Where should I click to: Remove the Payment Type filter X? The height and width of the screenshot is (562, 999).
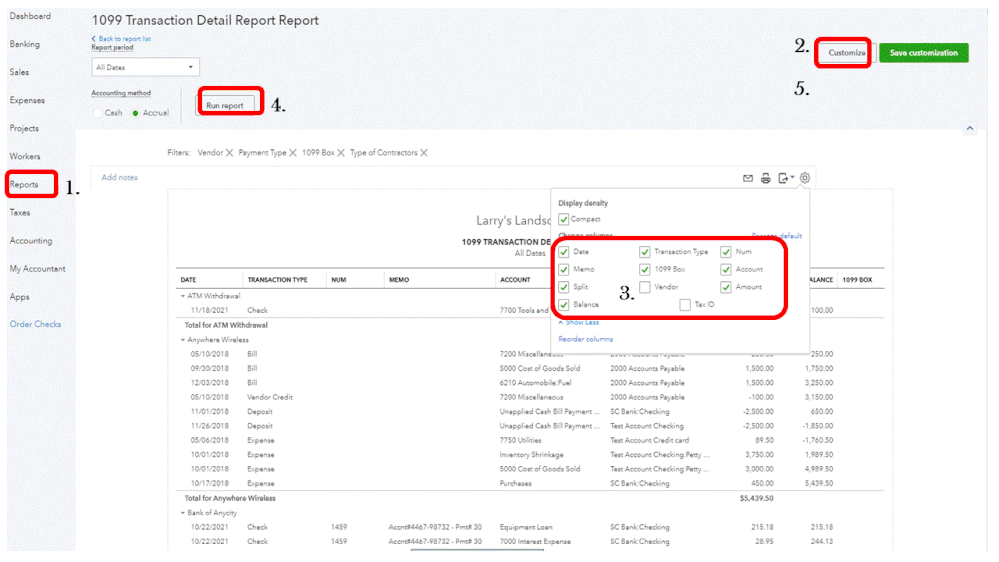pyautogui.click(x=293, y=153)
